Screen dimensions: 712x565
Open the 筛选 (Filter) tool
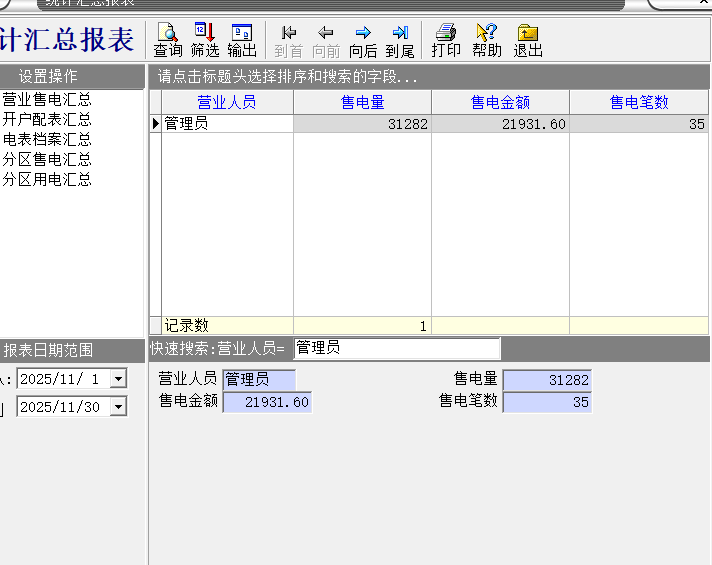point(204,40)
